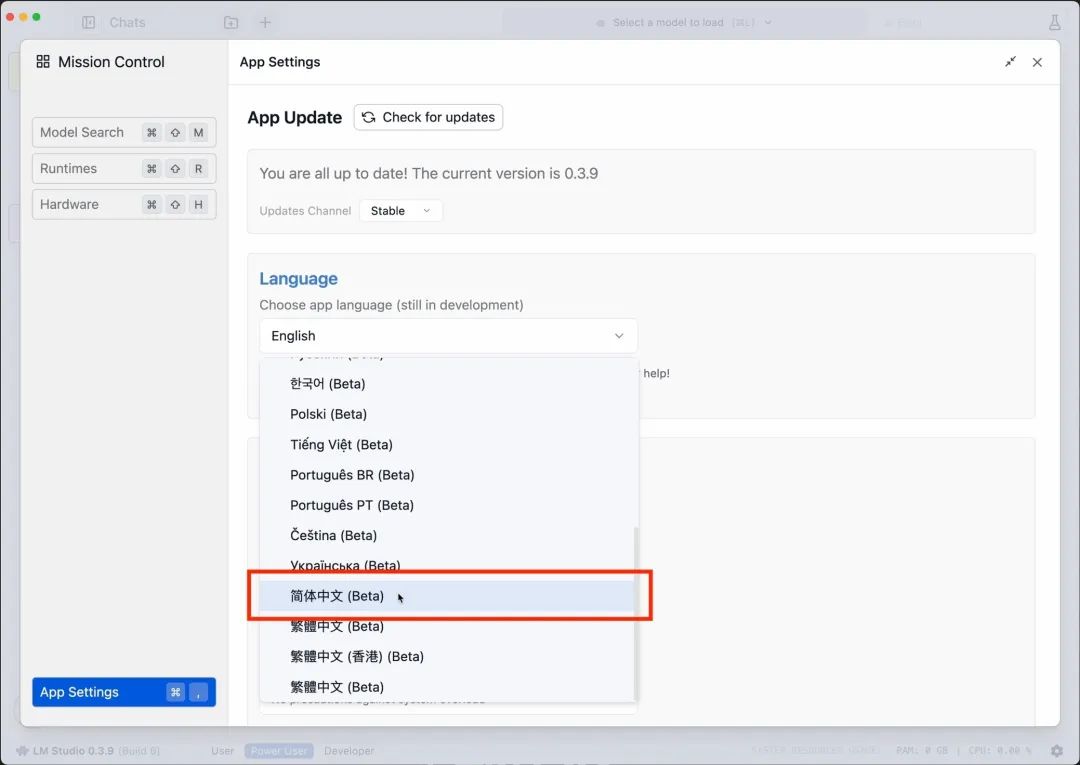
Task: Choose Українська (Beta) from language list
Action: click(446, 566)
